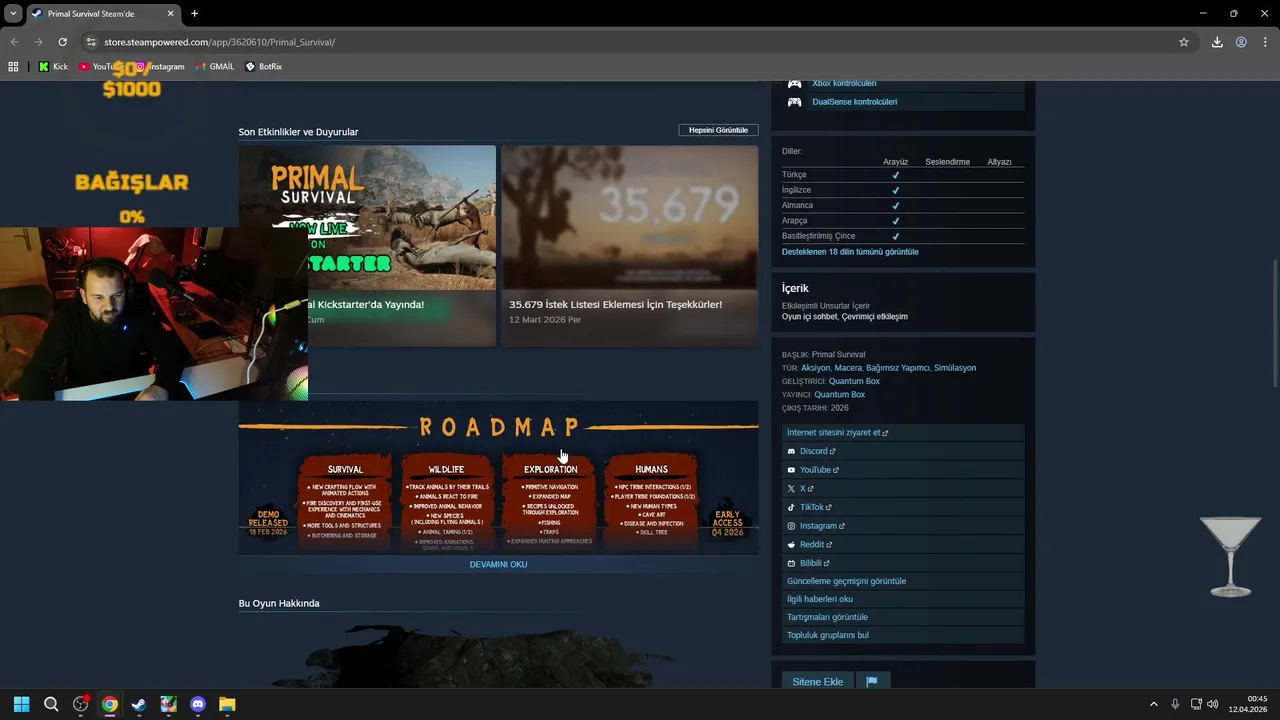Click the YouTube icon in the links list
Viewport: 1280px width, 720px height.
click(x=791, y=470)
